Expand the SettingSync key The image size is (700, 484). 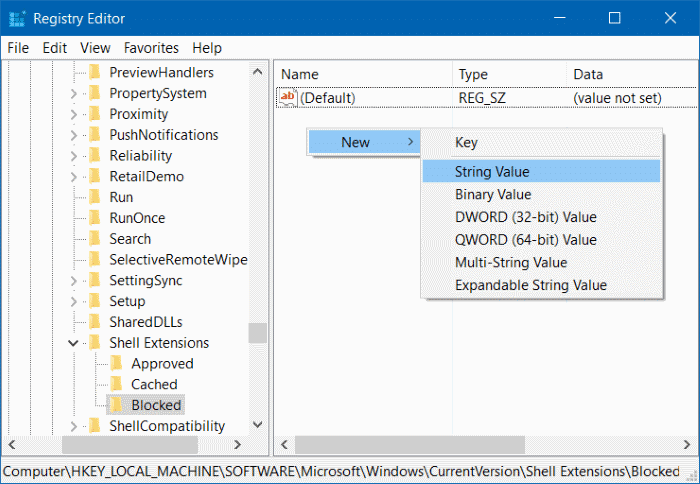coord(74,280)
